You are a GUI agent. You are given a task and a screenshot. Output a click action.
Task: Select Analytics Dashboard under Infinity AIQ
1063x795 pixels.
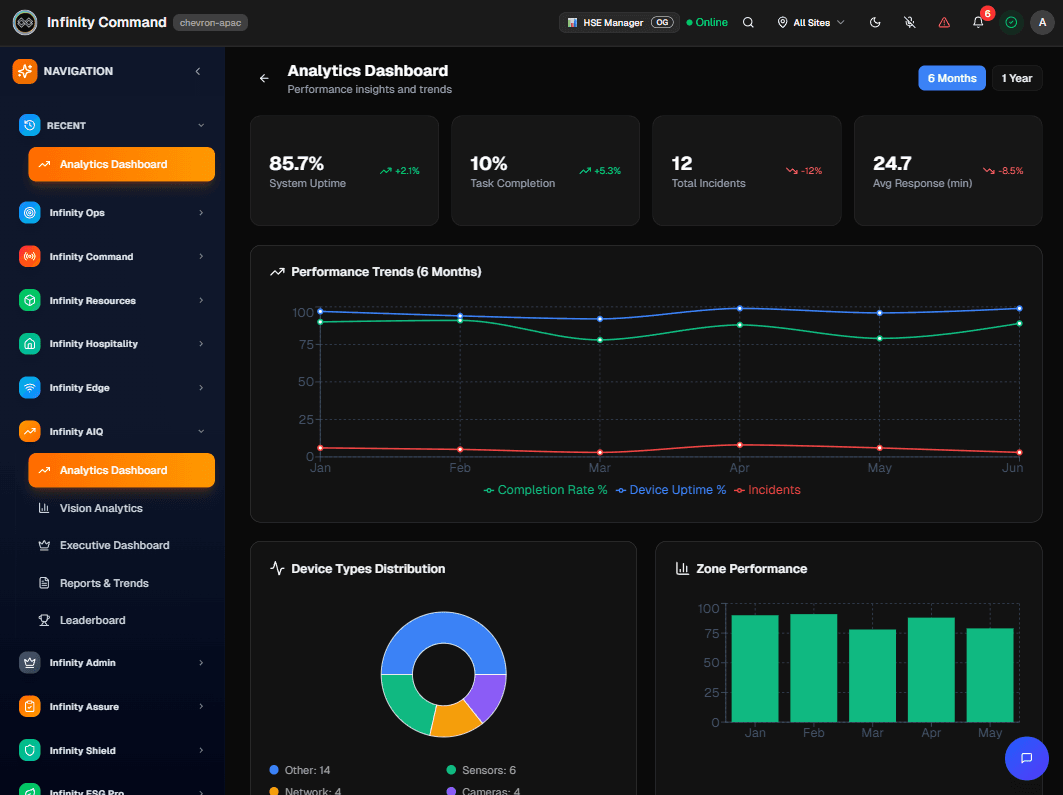(x=121, y=470)
